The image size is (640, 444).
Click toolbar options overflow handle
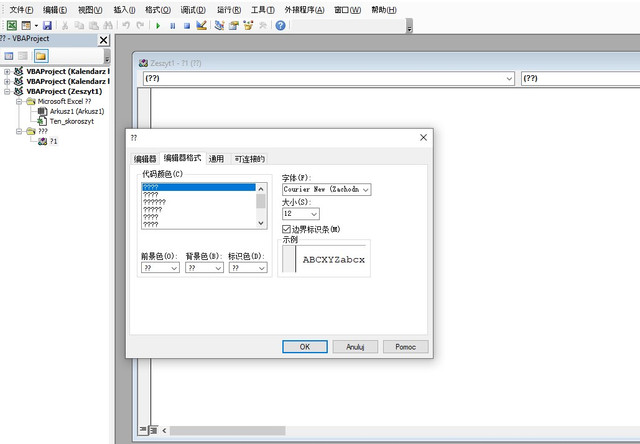[x=409, y=27]
